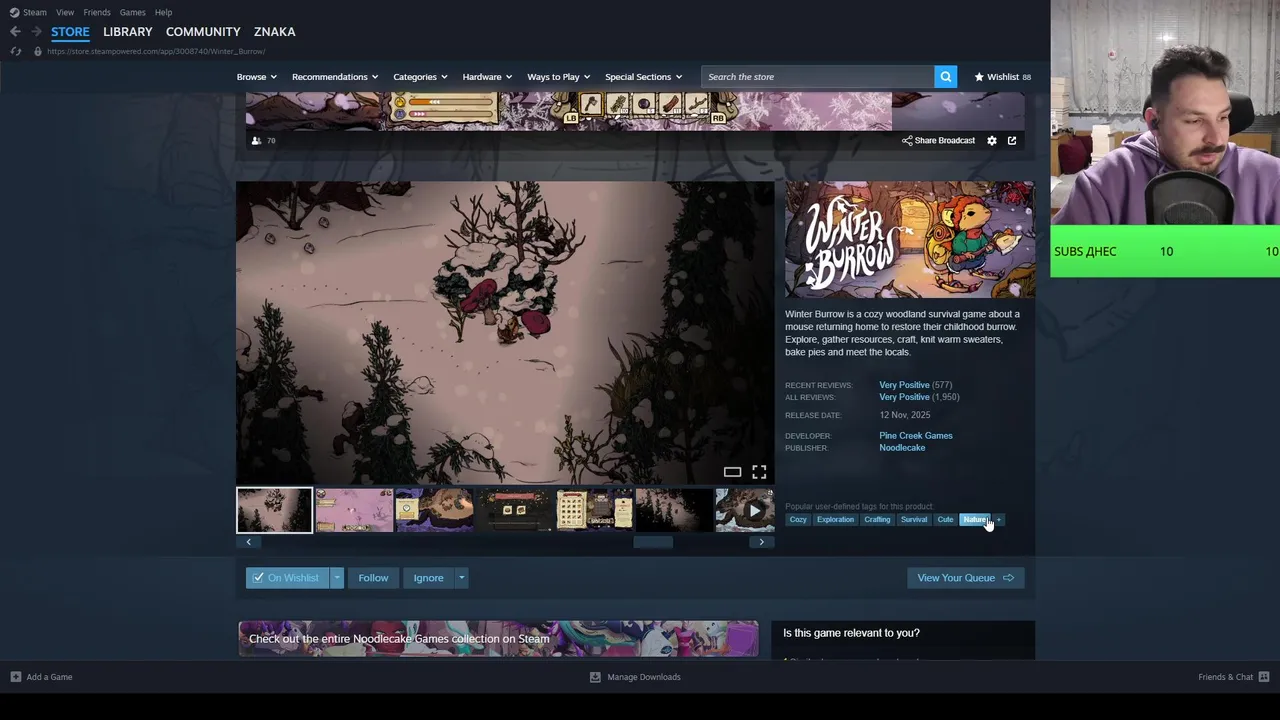Viewport: 1280px width, 720px height.
Task: Open the Browse dropdown
Action: [257, 77]
